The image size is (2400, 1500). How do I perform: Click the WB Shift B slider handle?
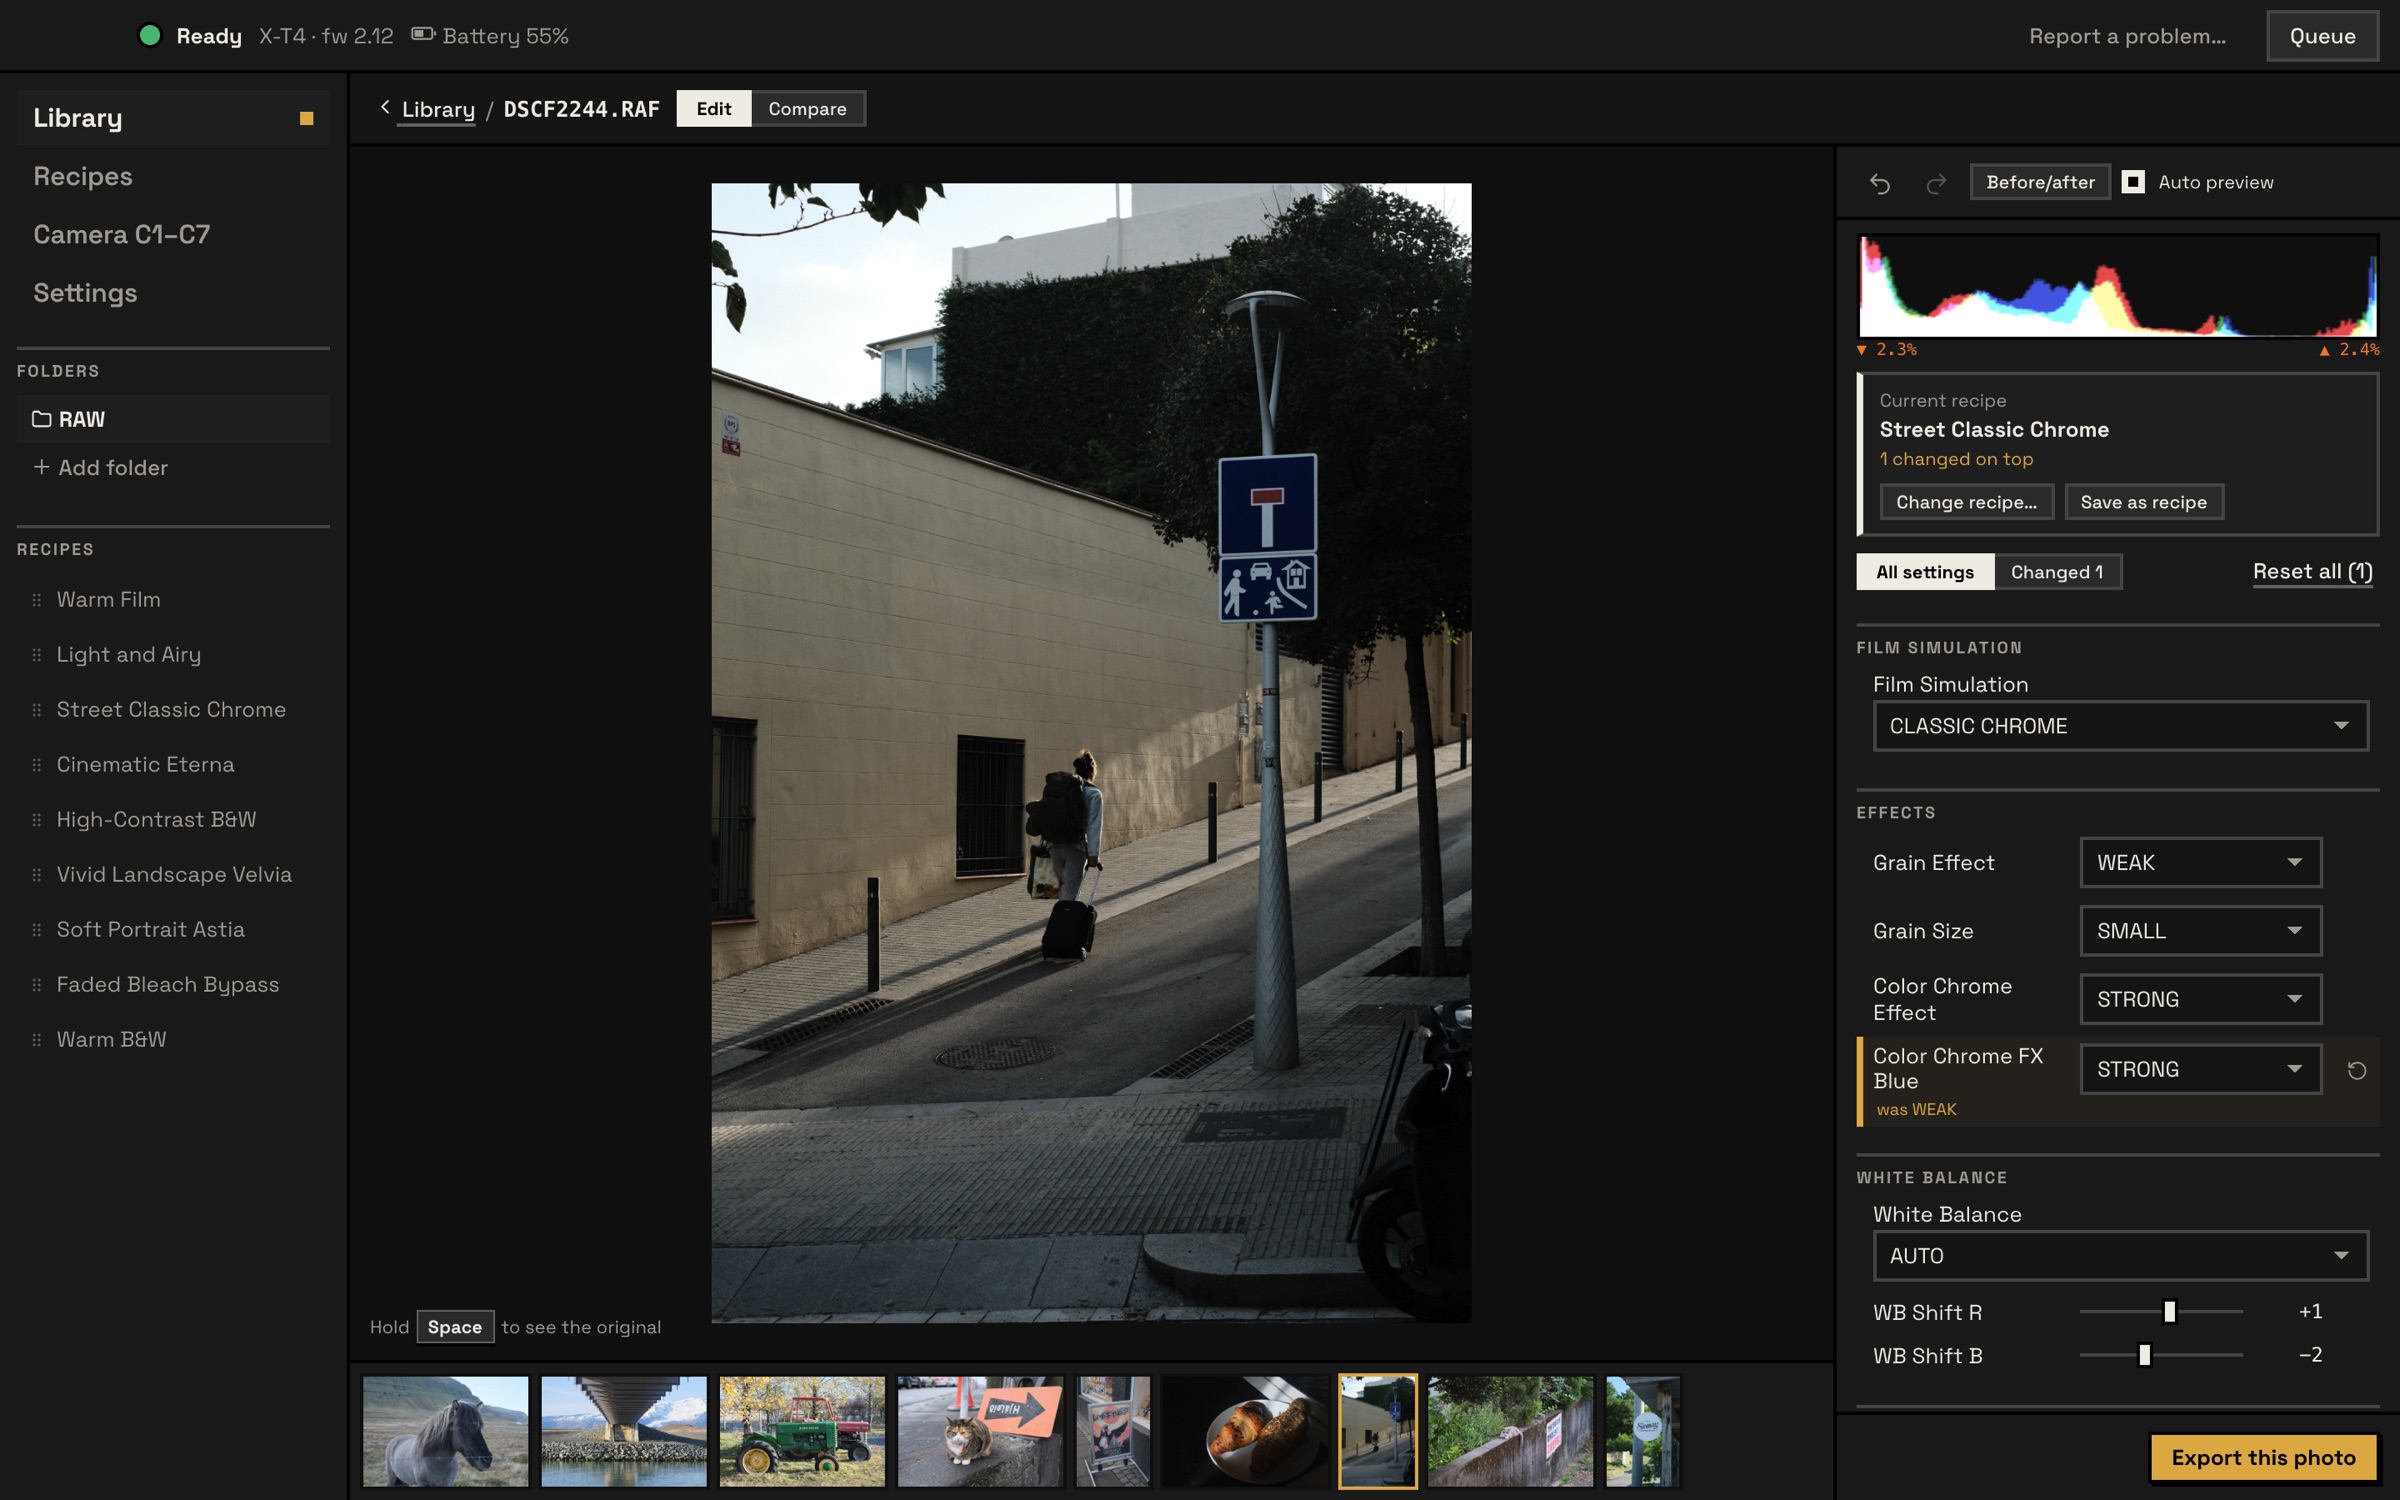[2144, 1355]
